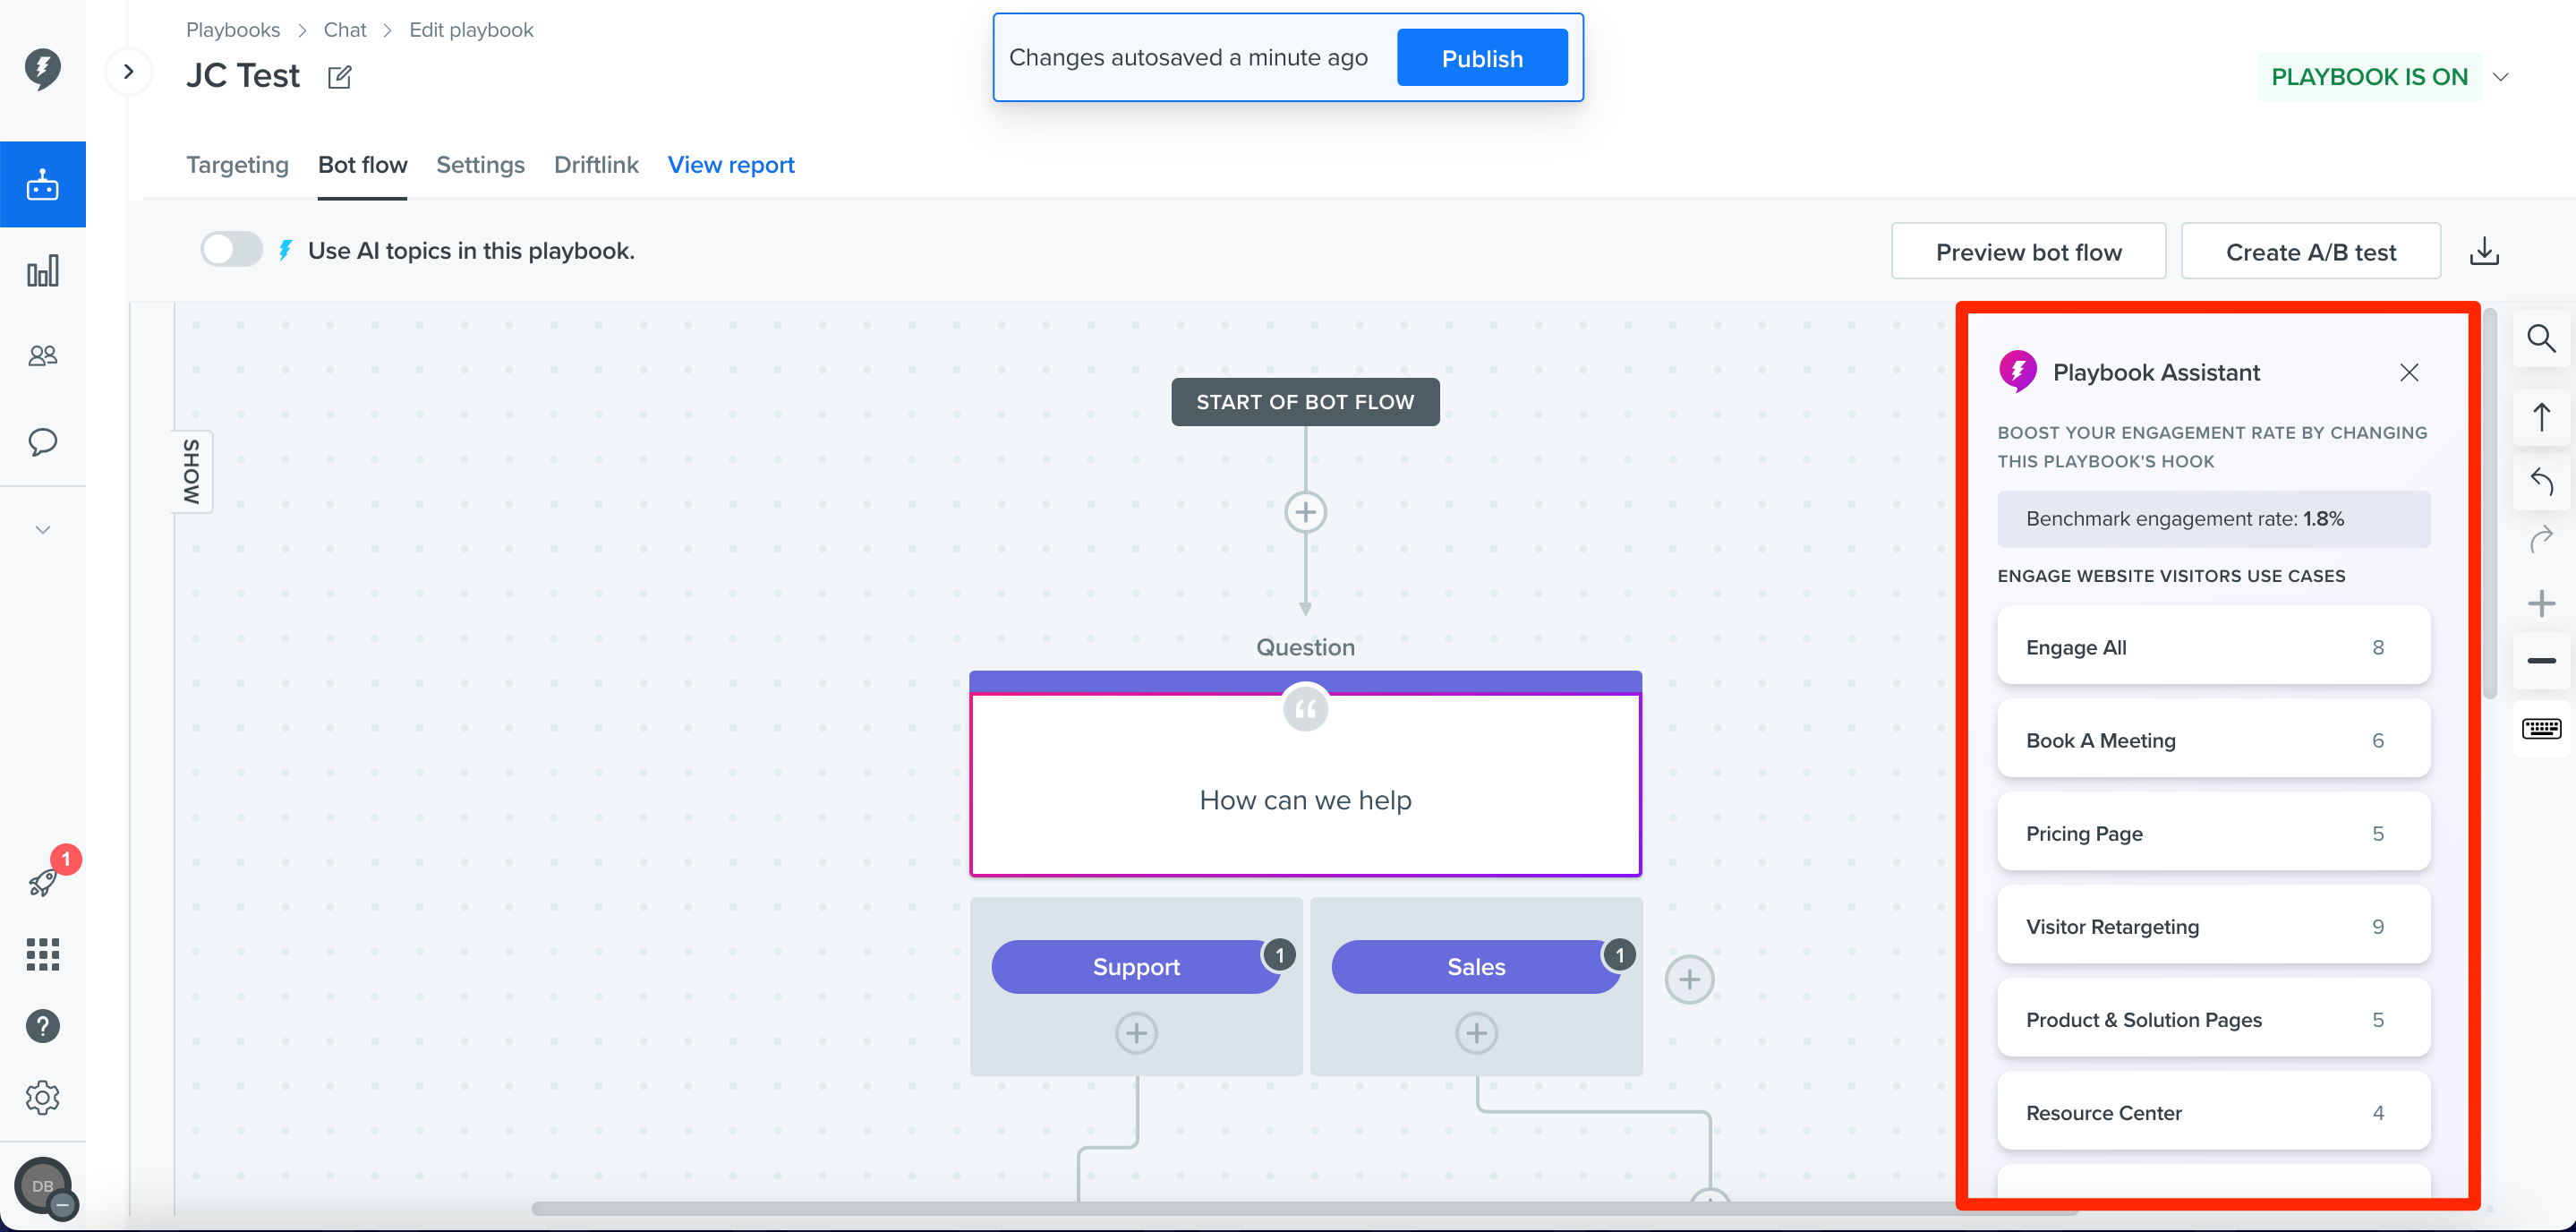Expand the sidebar with the right chevron
2576x1232 pixels.
[x=128, y=71]
